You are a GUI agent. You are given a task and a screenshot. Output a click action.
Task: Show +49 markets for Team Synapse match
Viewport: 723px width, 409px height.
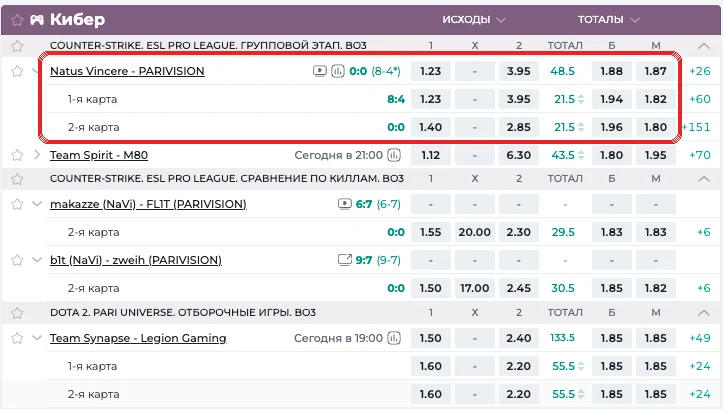click(x=699, y=338)
